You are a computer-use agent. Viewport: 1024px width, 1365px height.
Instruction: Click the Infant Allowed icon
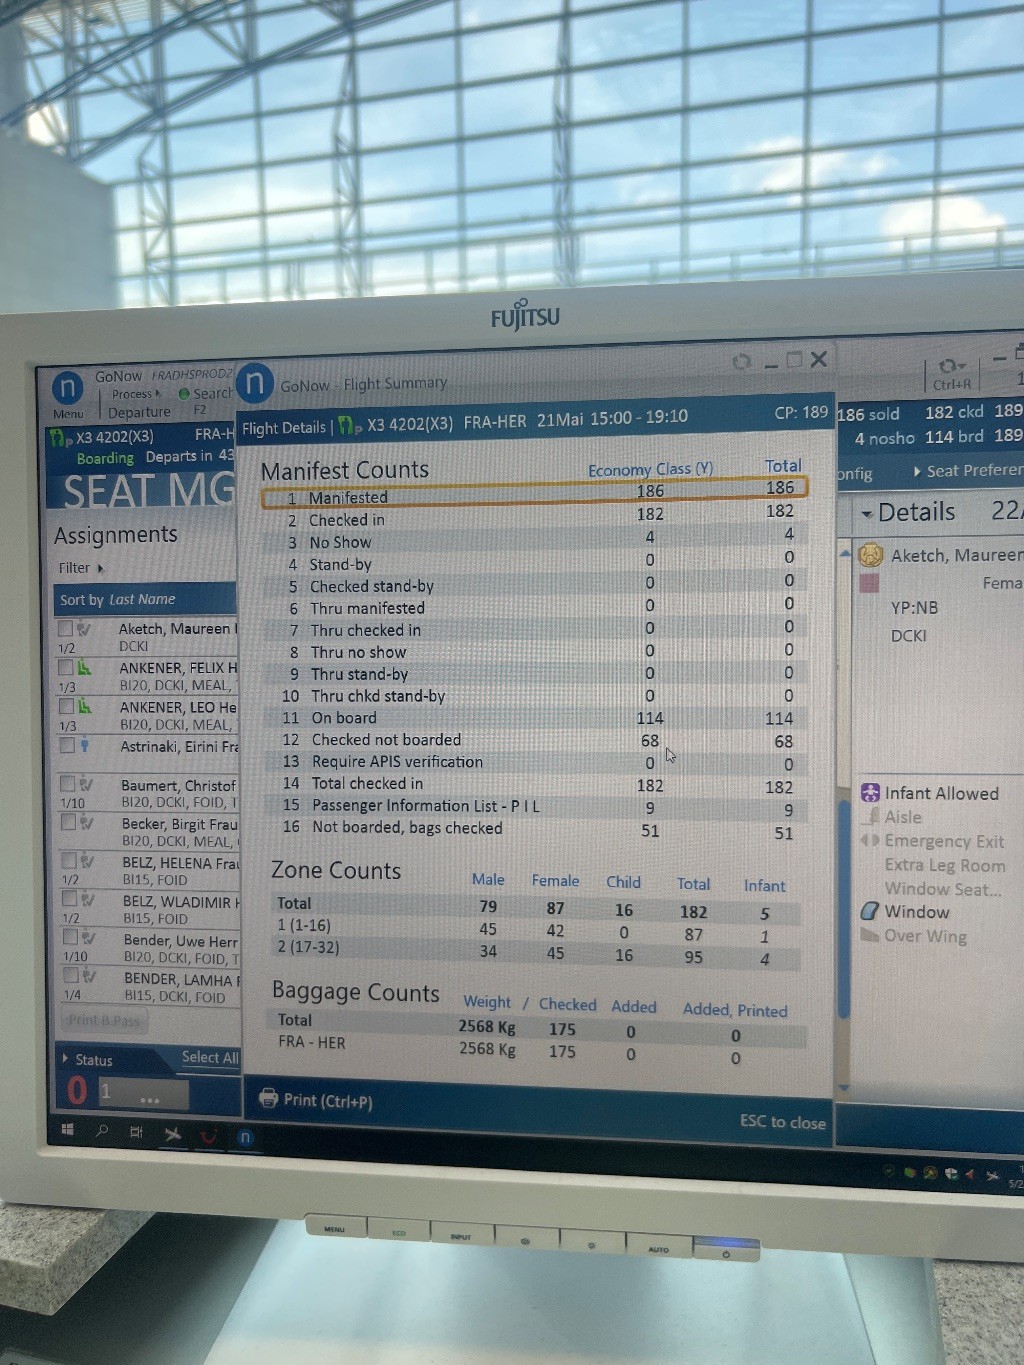coord(870,793)
